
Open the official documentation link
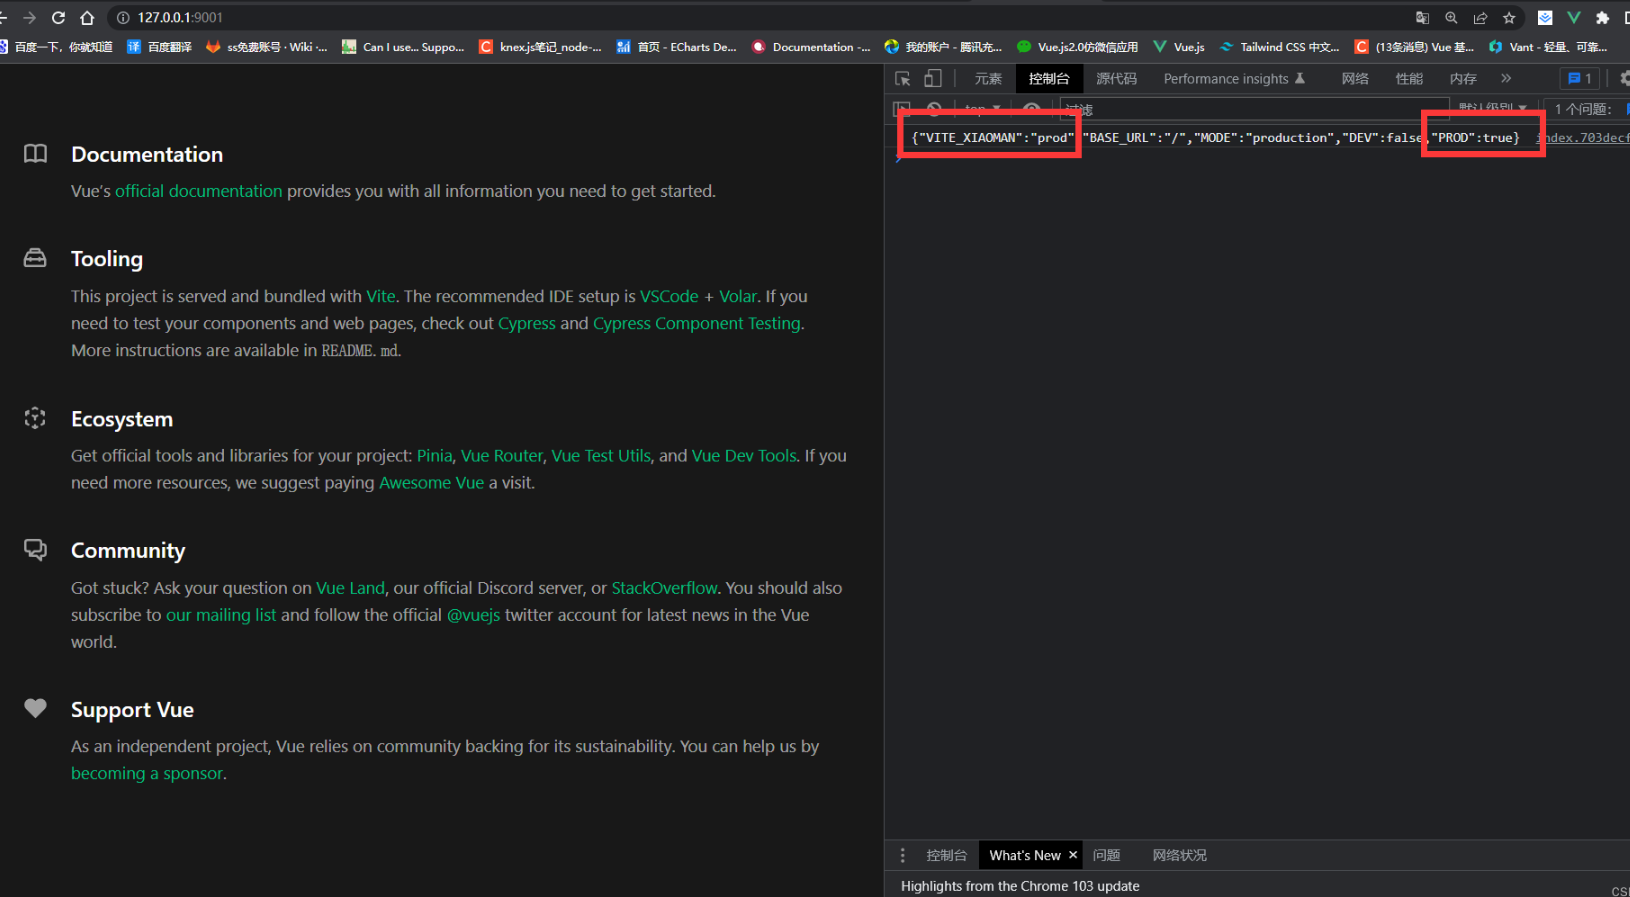pos(198,191)
